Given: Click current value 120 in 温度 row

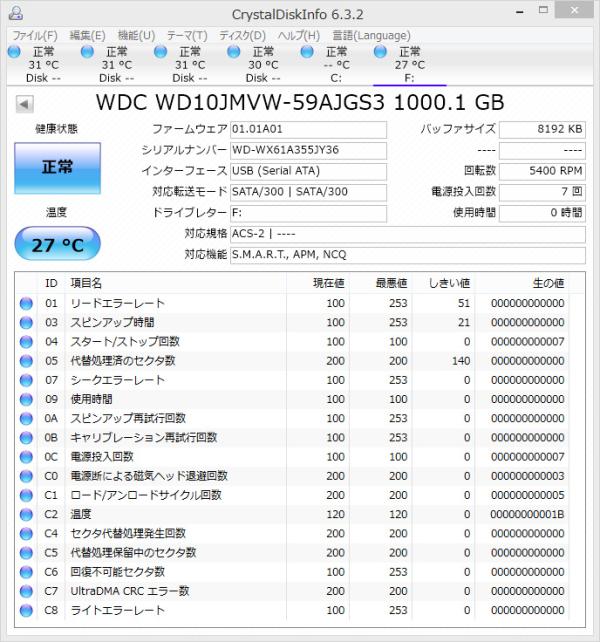Looking at the screenshot, I should 335,515.
